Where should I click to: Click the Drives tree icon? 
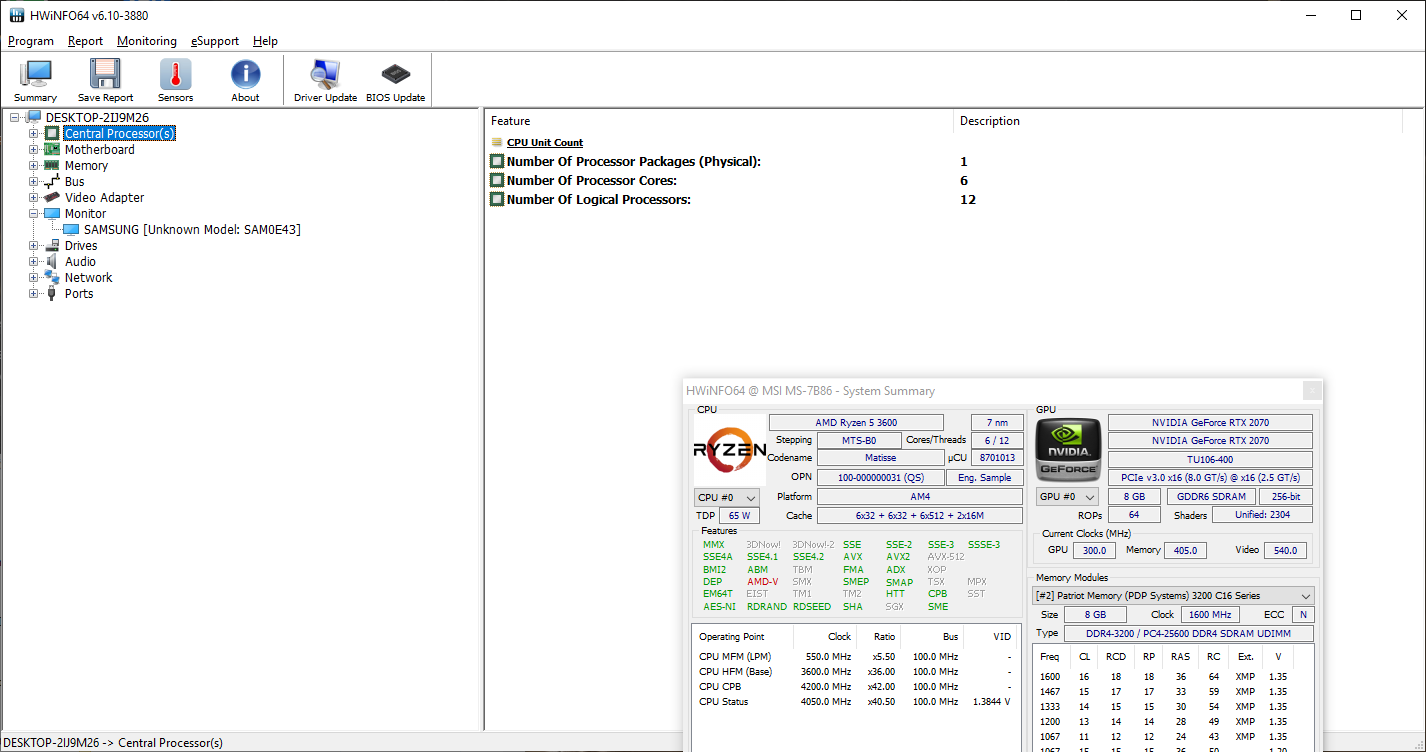click(x=52, y=245)
